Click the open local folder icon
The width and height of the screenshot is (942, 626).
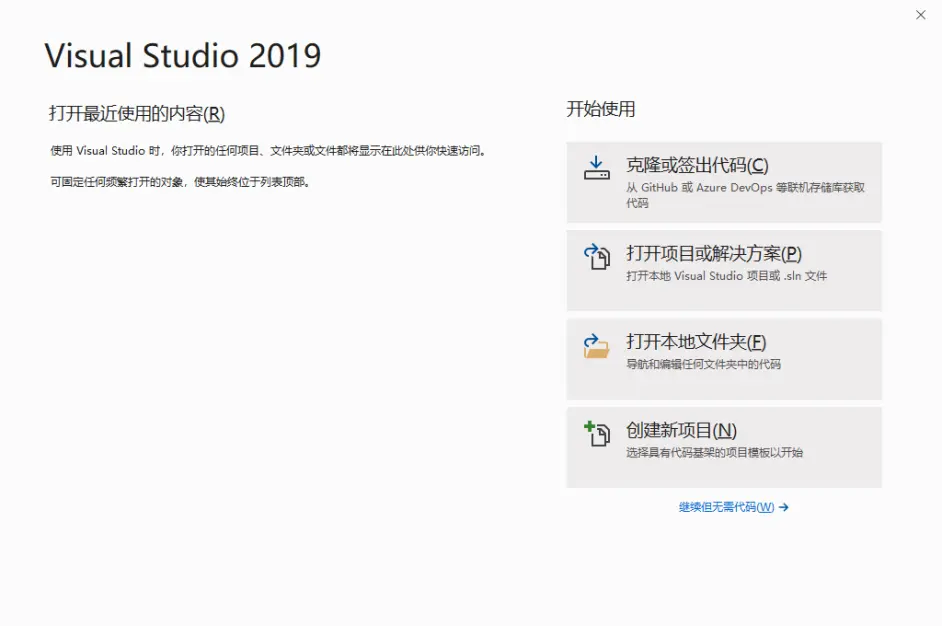(x=597, y=346)
